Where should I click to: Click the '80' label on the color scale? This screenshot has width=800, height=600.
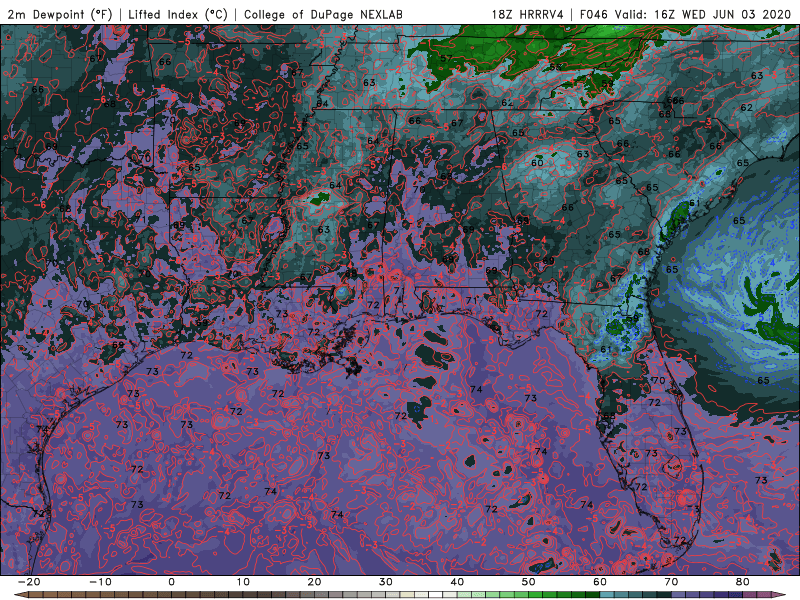[x=743, y=582]
